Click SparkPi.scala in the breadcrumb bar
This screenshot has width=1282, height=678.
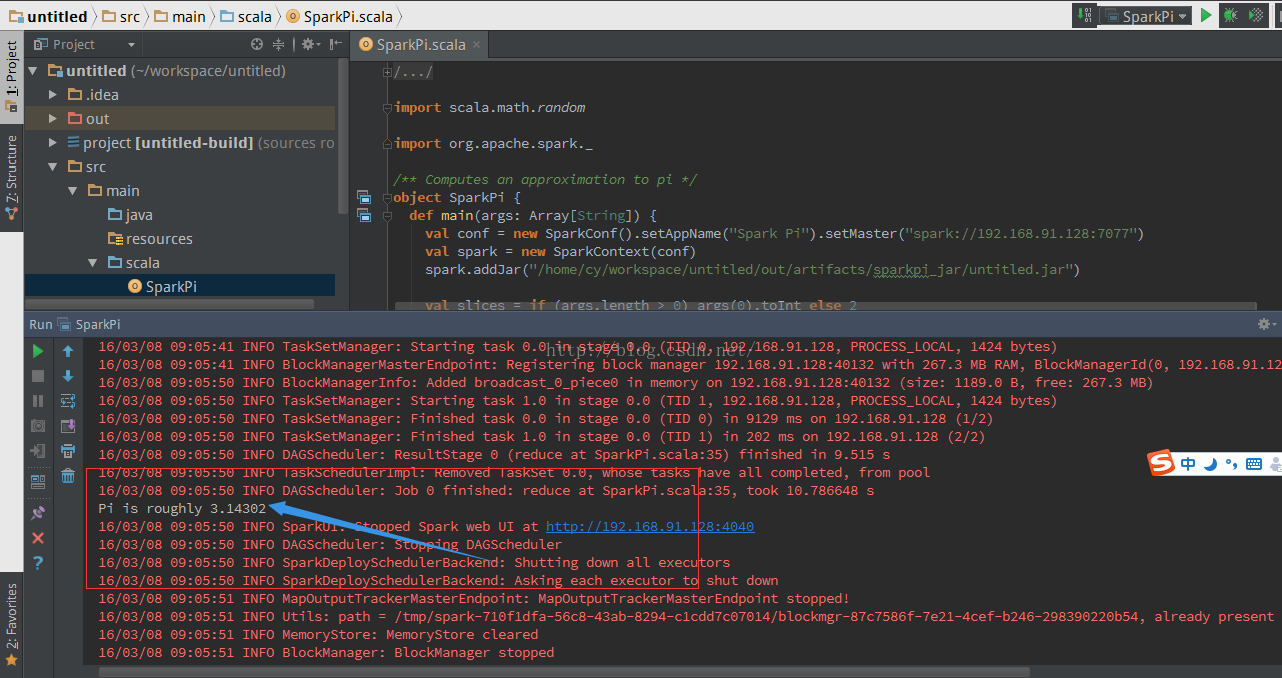tap(338, 16)
